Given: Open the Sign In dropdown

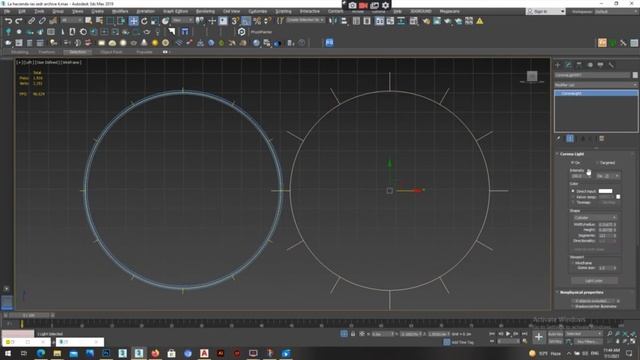Looking at the screenshot, I should tap(546, 11).
